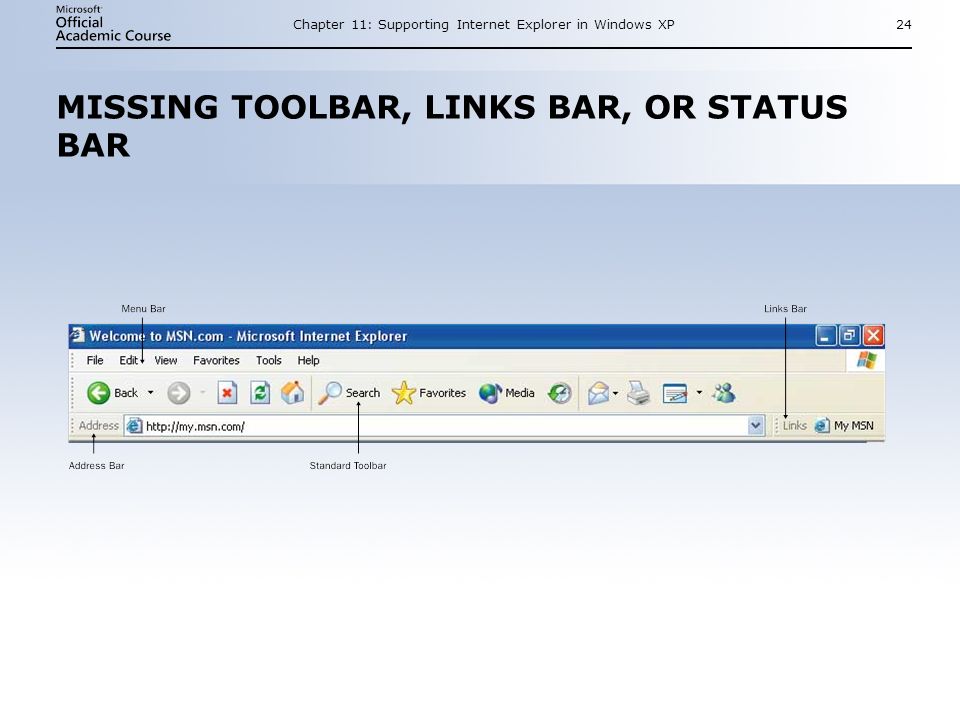The height and width of the screenshot is (720, 960).
Task: Open the Tools menu
Action: coord(269,361)
